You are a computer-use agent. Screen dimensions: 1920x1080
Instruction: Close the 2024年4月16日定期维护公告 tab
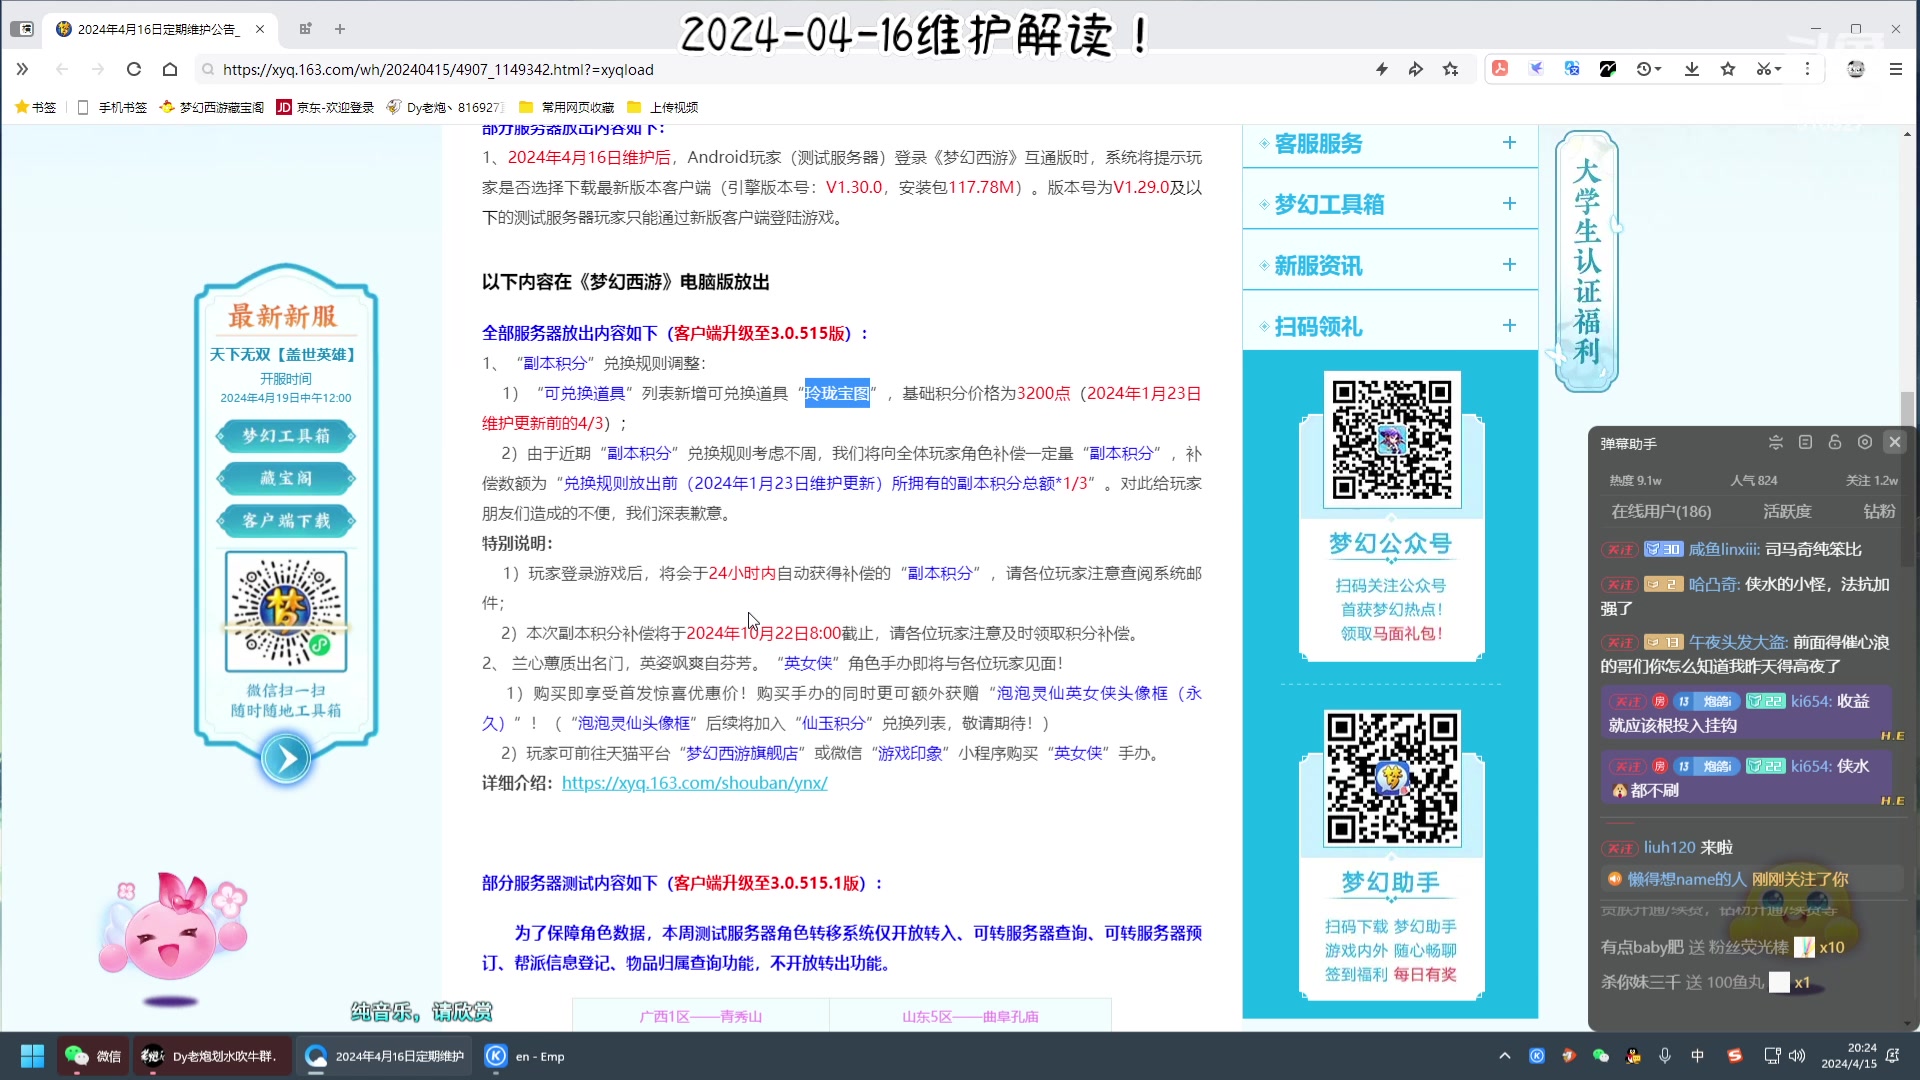pyautogui.click(x=260, y=29)
